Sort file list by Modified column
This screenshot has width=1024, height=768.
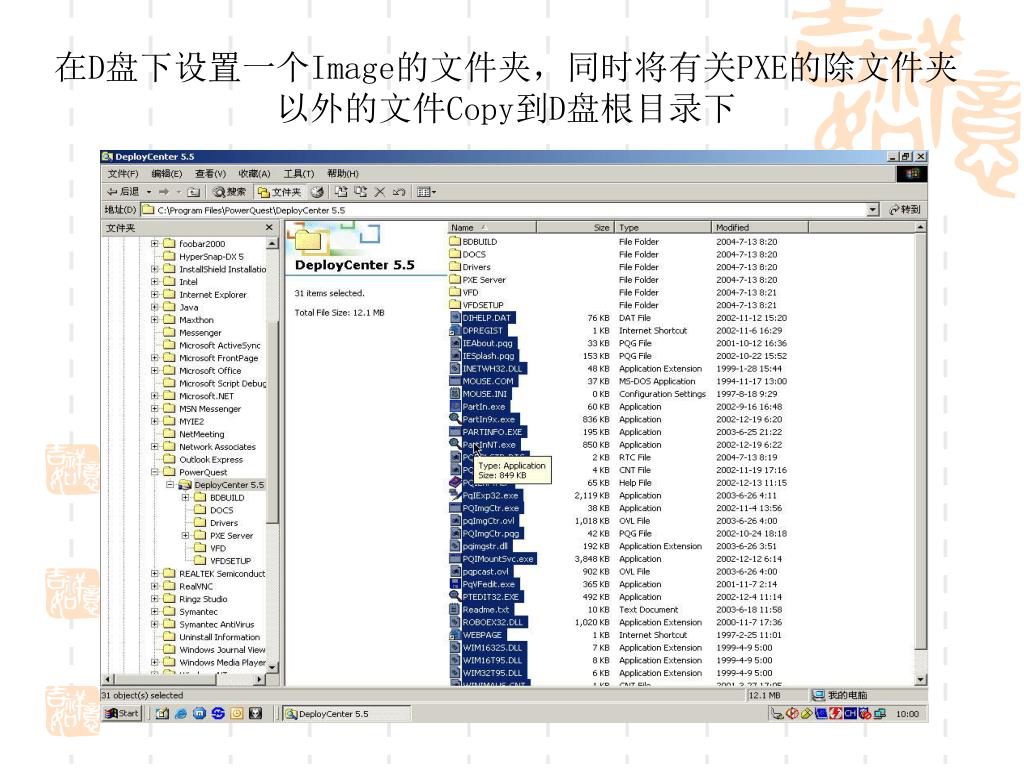click(x=760, y=227)
